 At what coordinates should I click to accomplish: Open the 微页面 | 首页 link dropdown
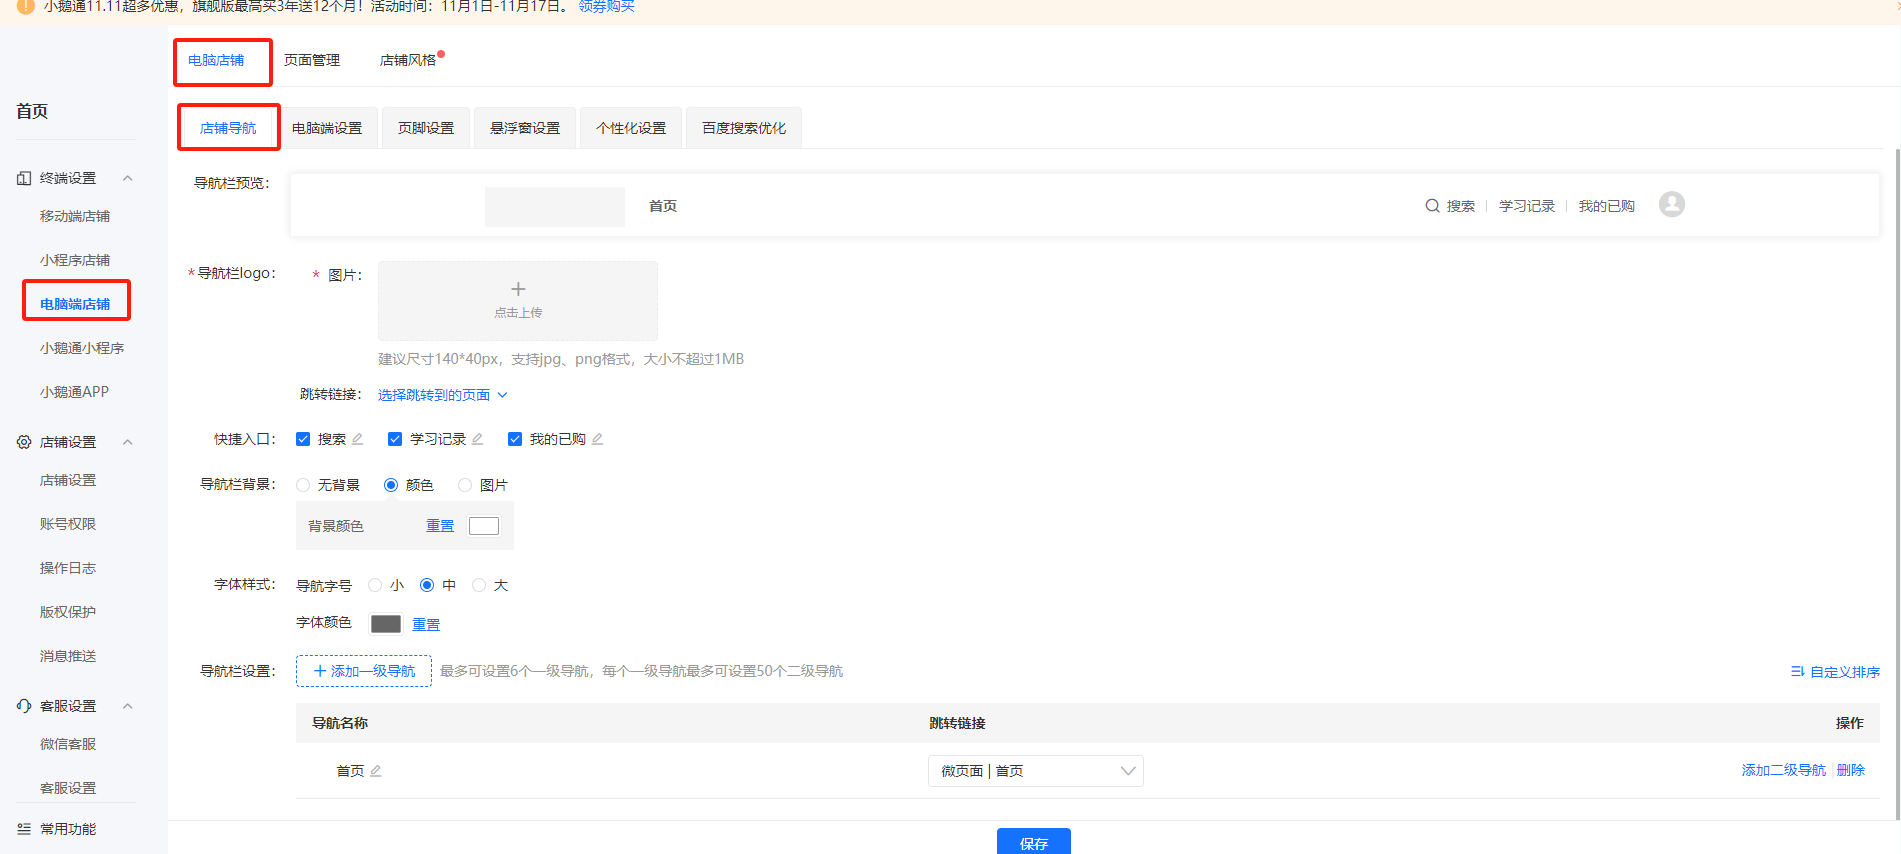pyautogui.click(x=1036, y=771)
